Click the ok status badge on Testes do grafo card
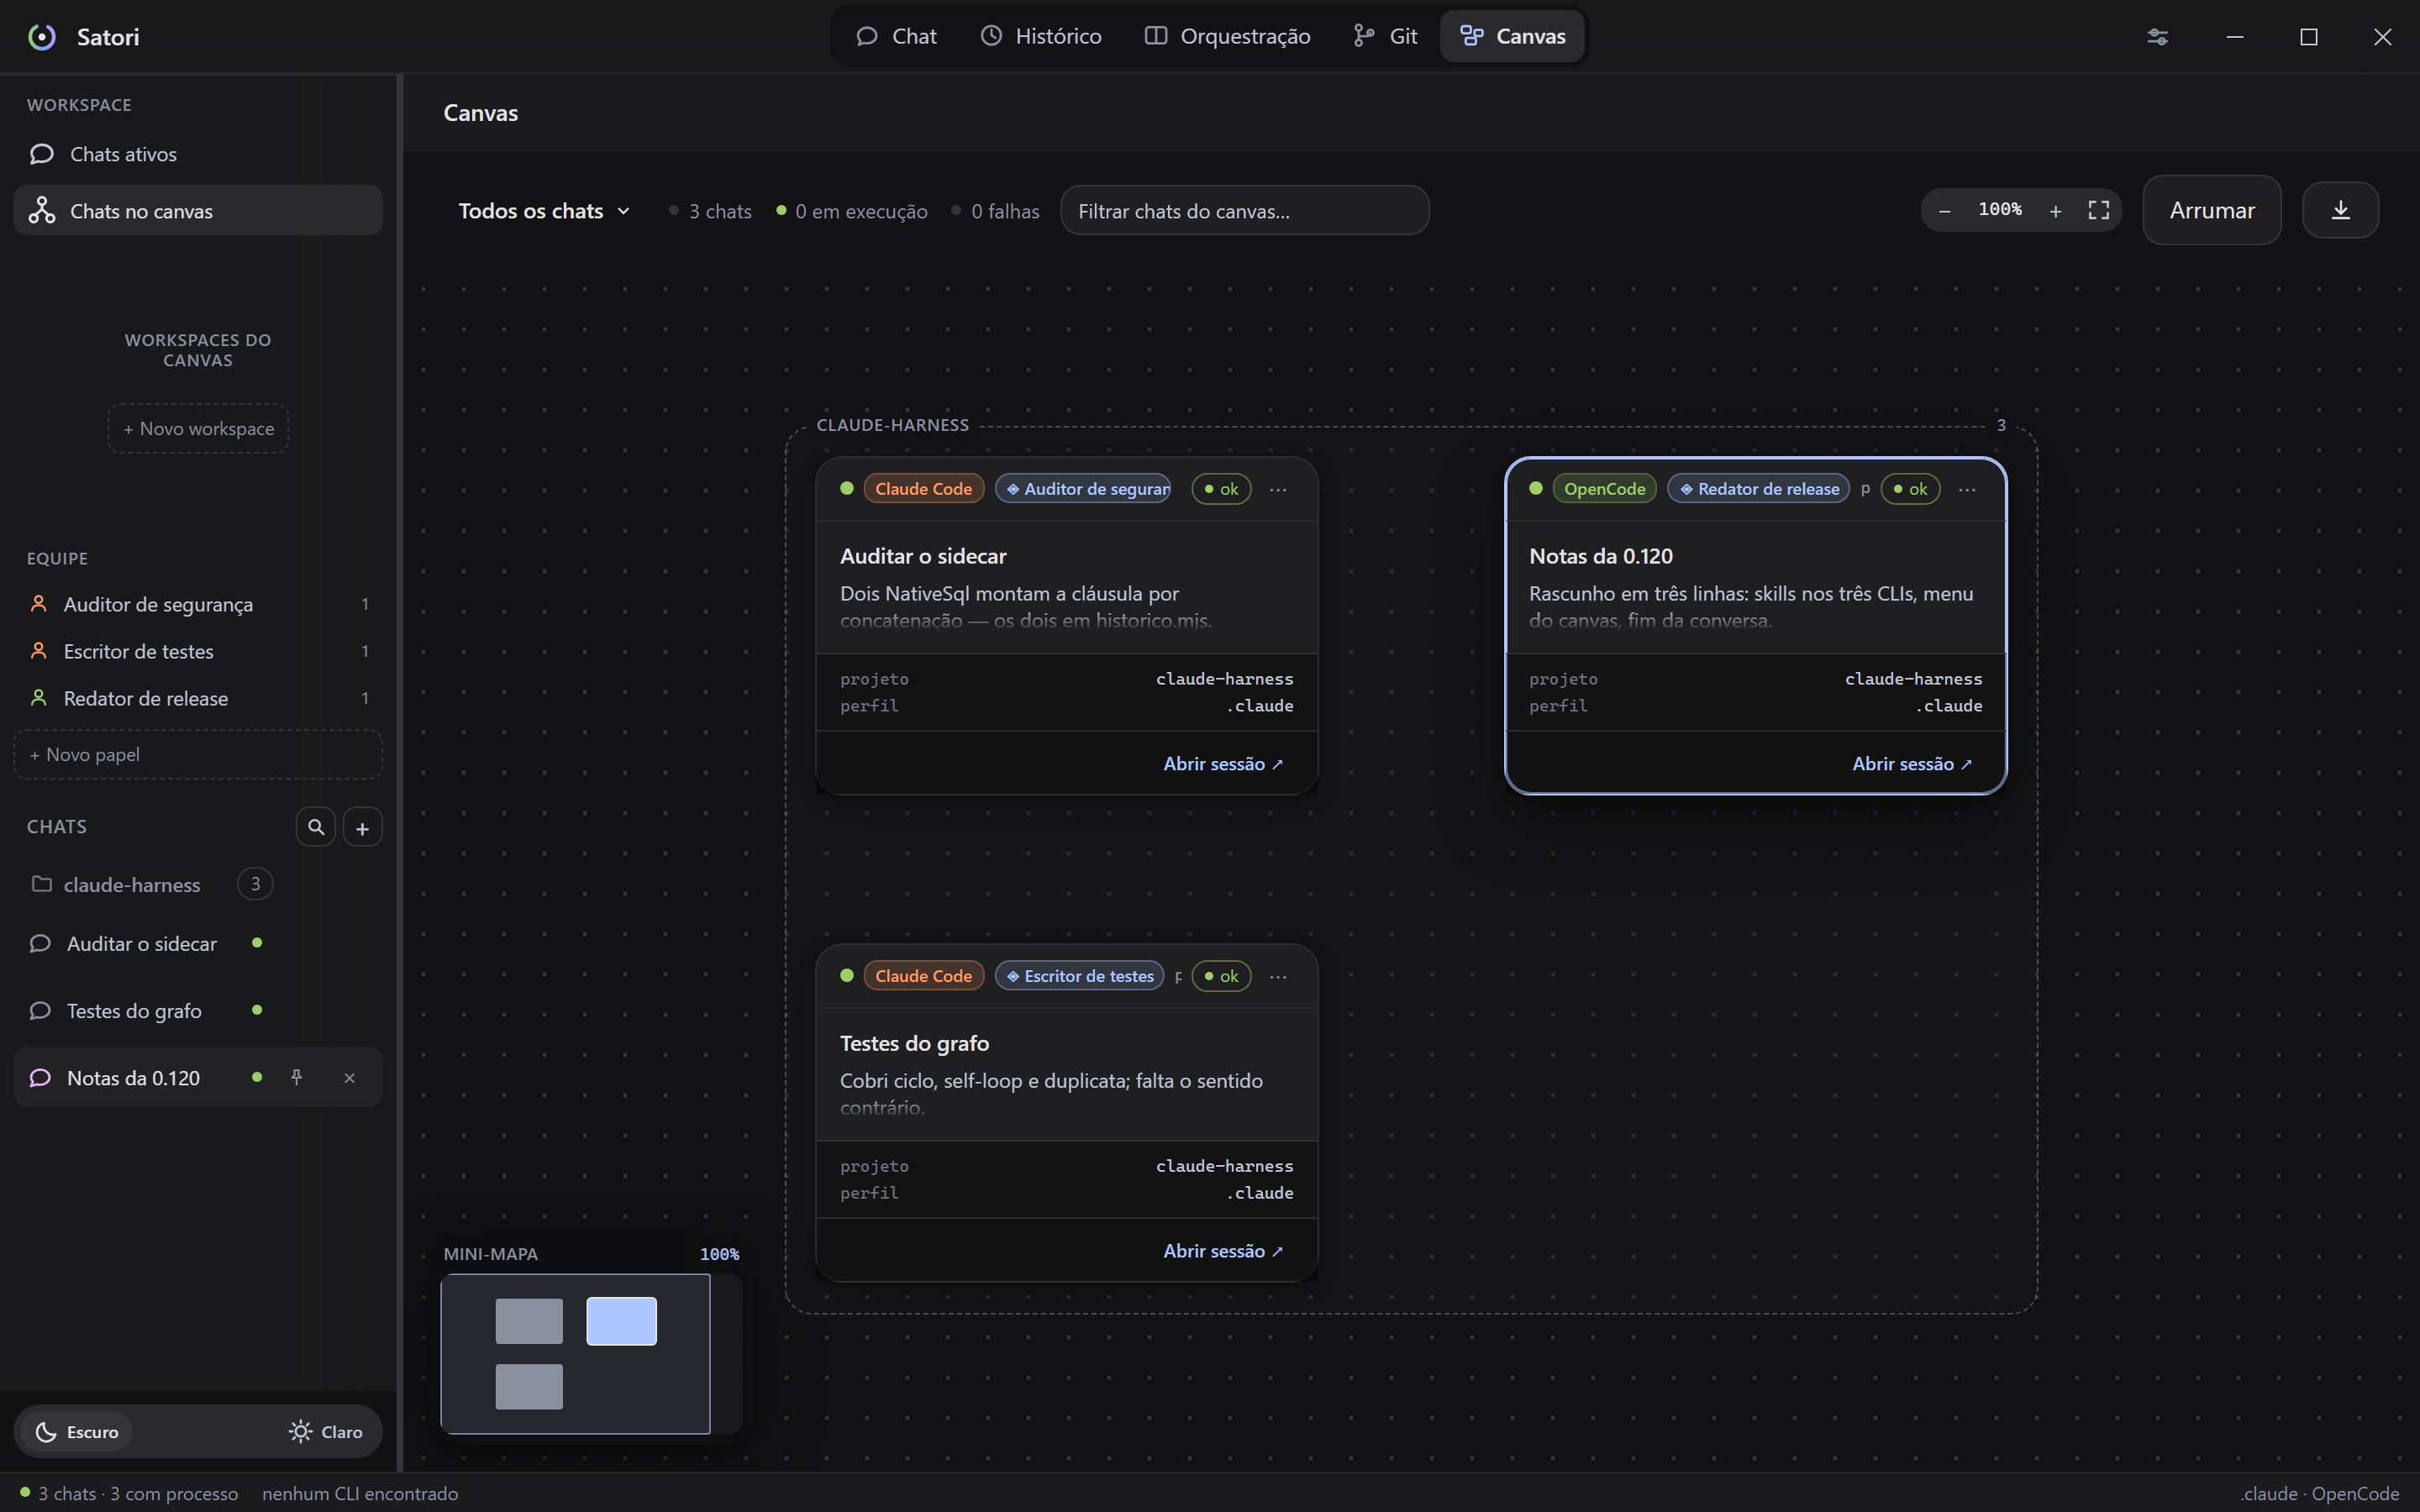This screenshot has width=2420, height=1512. pyautogui.click(x=1221, y=975)
